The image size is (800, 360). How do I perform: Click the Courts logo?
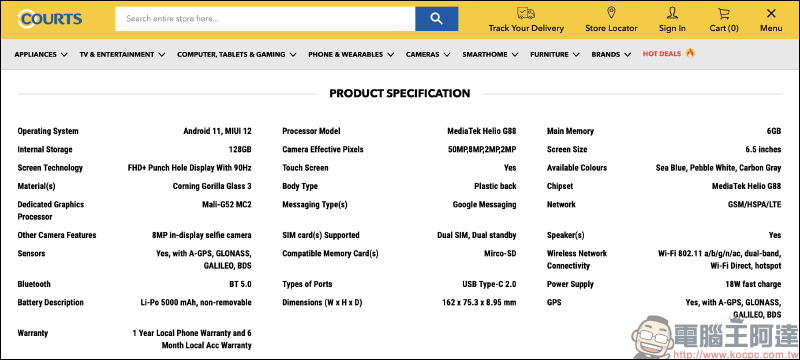click(x=49, y=19)
